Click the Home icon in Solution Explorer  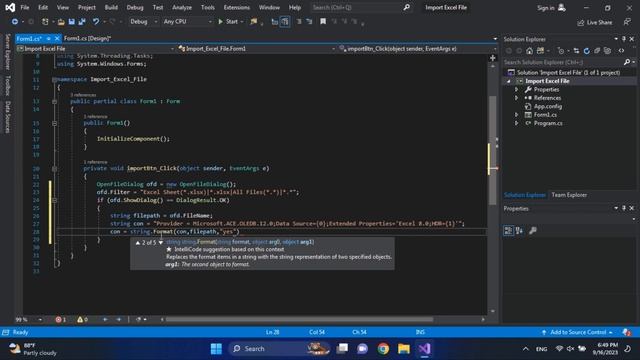pos(529,51)
